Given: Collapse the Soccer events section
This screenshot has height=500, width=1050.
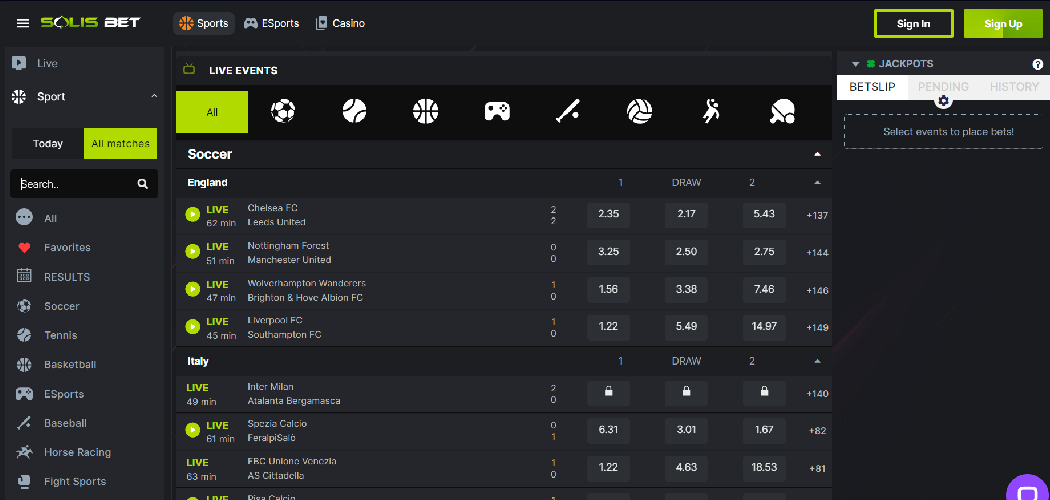Looking at the screenshot, I should coord(817,155).
